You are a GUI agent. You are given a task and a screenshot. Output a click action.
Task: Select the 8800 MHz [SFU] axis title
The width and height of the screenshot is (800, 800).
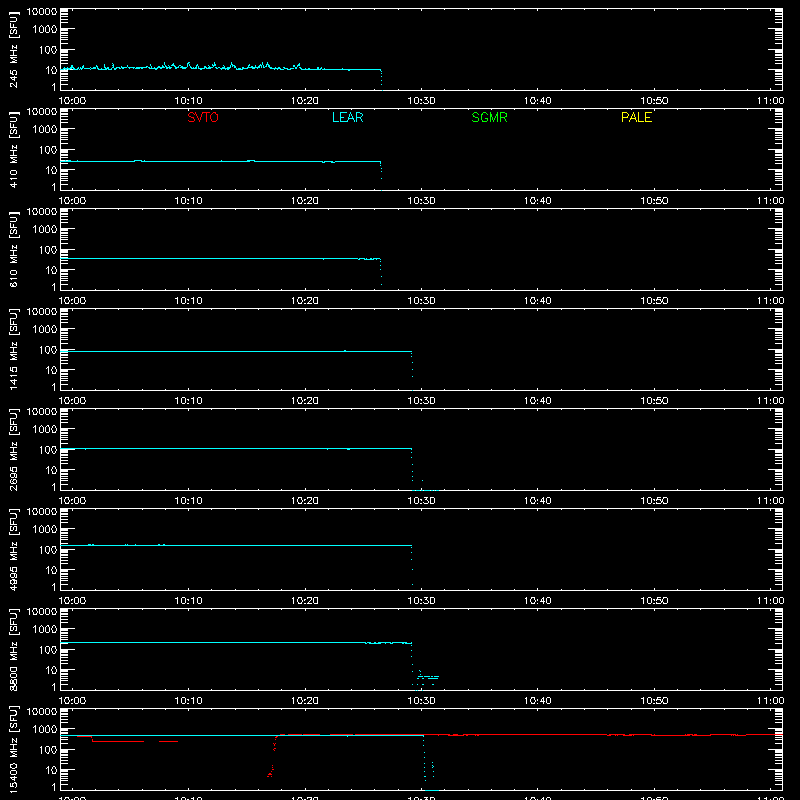tap(13, 649)
